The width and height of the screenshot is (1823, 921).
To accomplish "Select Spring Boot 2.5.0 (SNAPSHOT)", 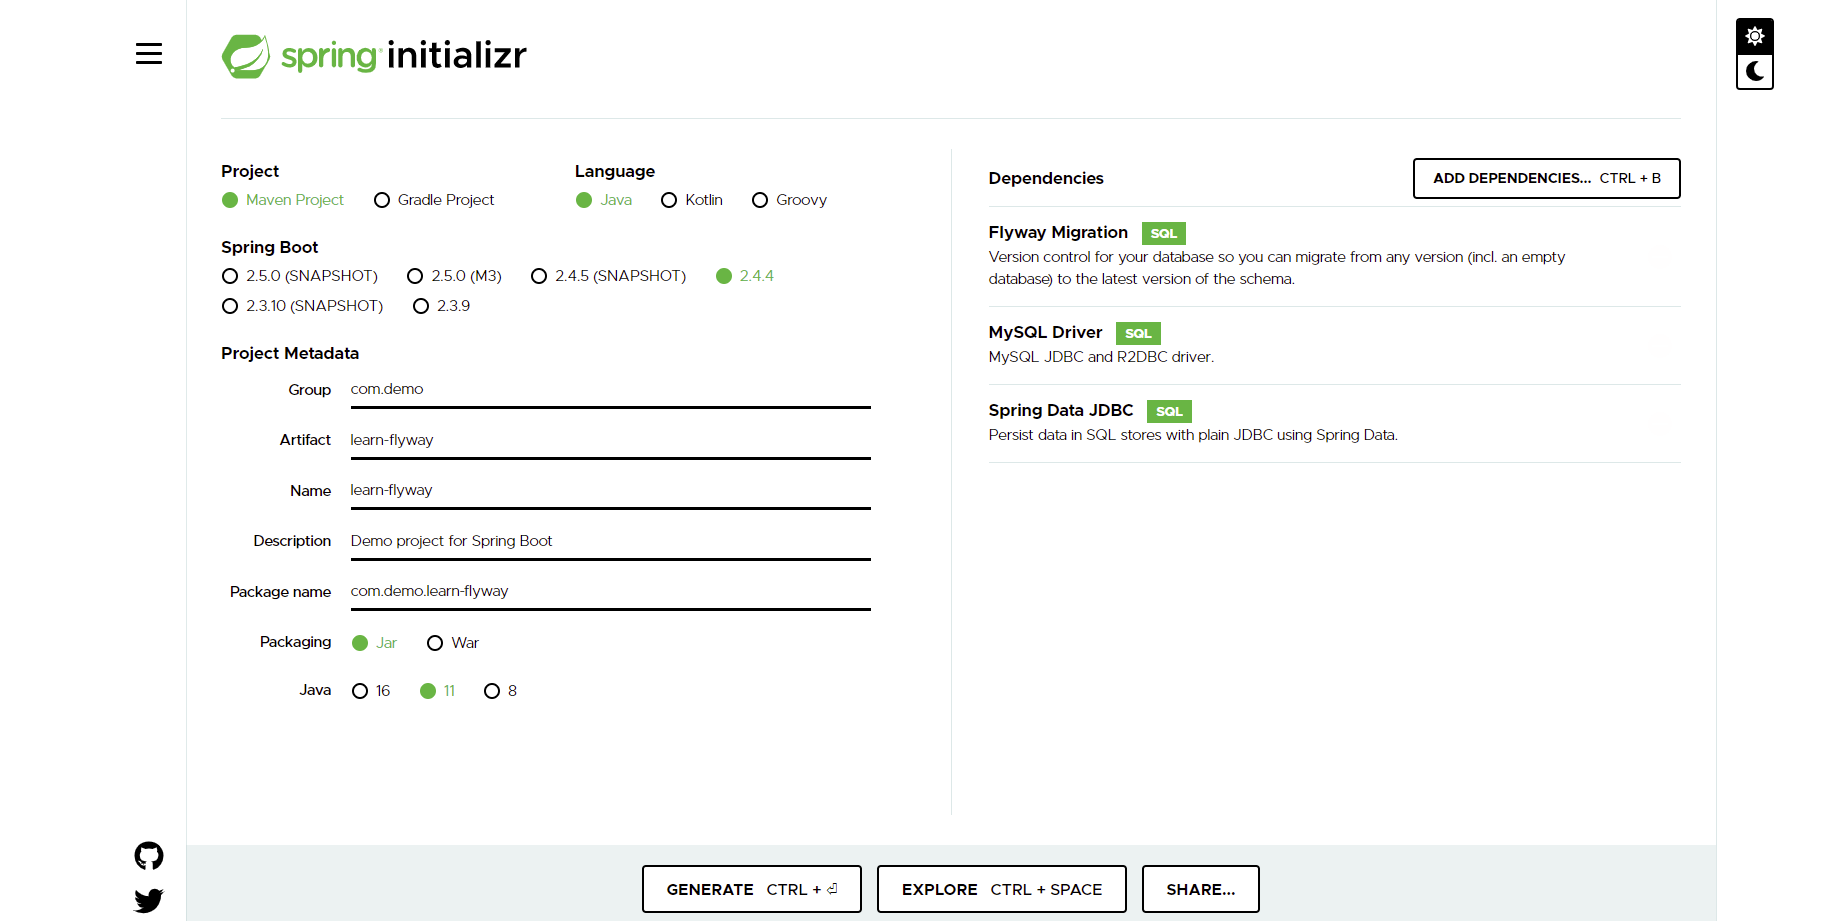I will click(300, 276).
